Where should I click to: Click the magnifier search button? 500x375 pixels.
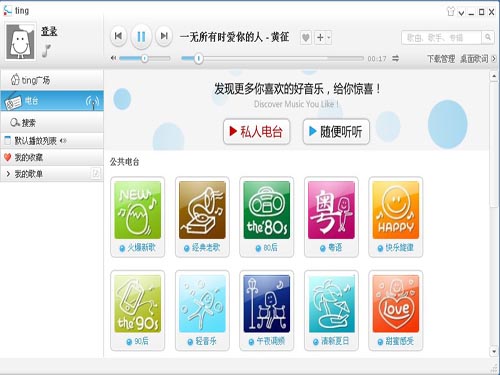[x=488, y=37]
